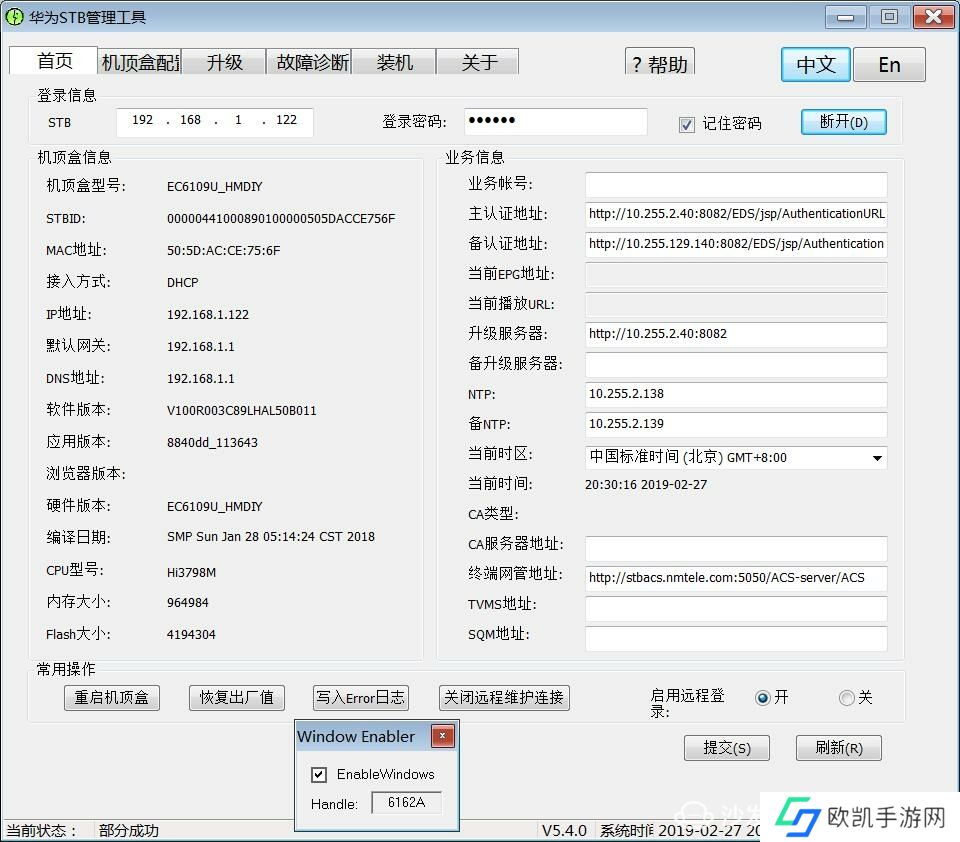Screen dimensions: 960x842
Task: Open the 装机 tab
Action: (x=395, y=62)
